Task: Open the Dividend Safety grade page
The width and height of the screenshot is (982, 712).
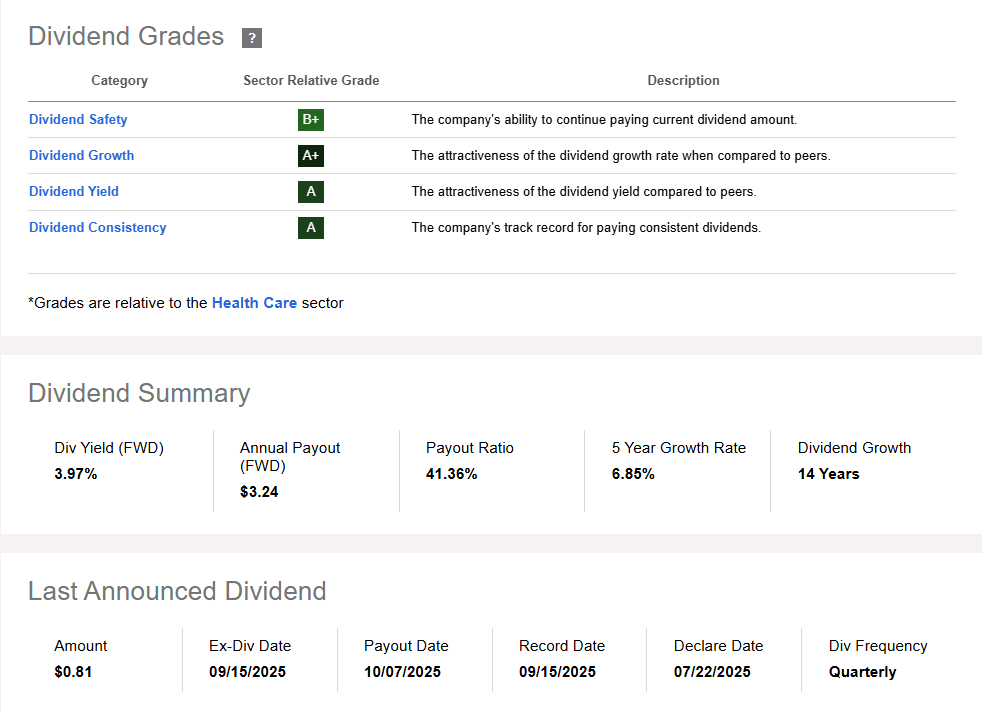Action: pos(78,119)
